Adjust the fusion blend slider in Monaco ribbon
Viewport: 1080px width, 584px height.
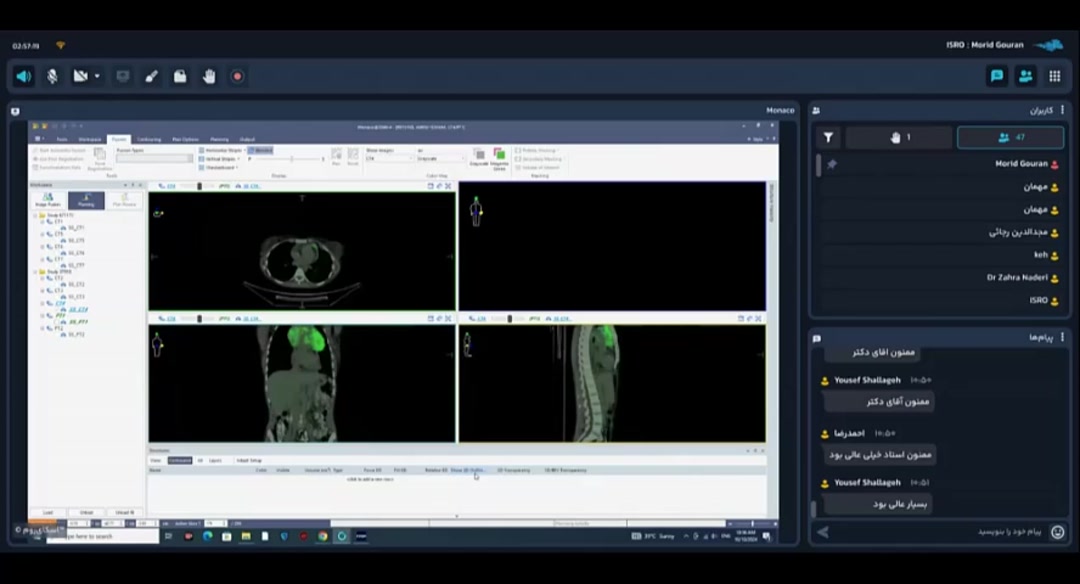(x=293, y=159)
